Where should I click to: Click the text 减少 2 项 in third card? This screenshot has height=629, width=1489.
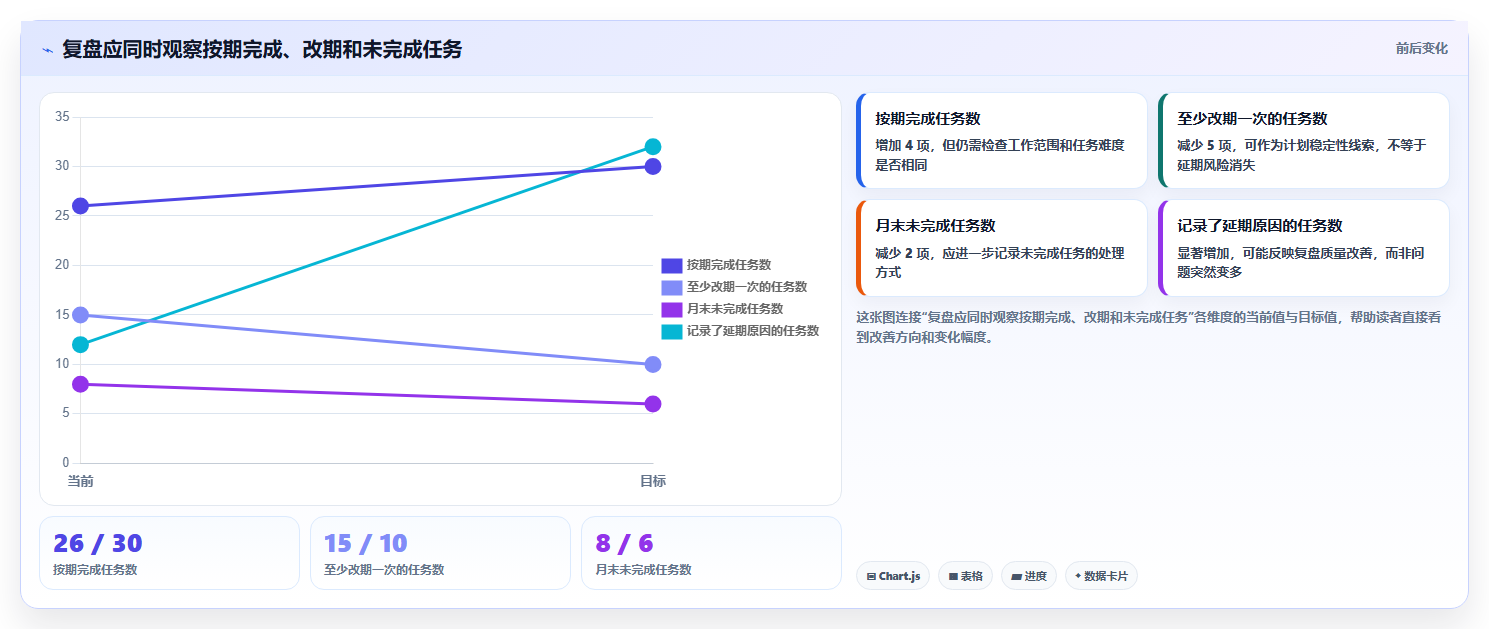click(904, 253)
